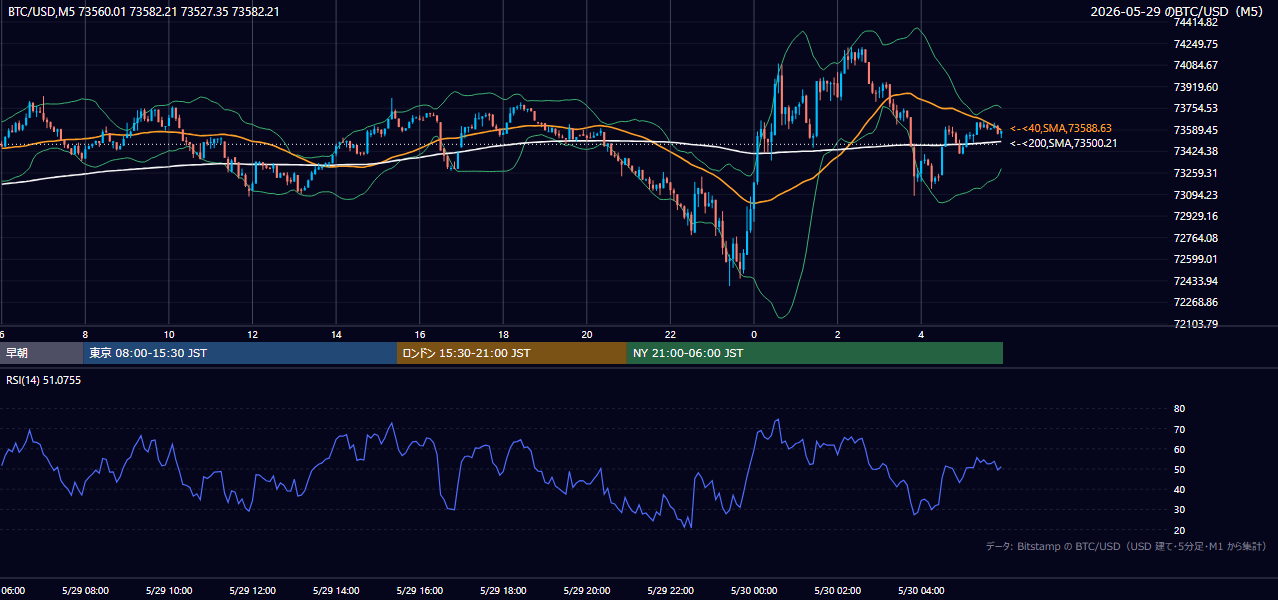
Task: Click the bottom time label 5/29 22:00
Action: click(x=671, y=591)
